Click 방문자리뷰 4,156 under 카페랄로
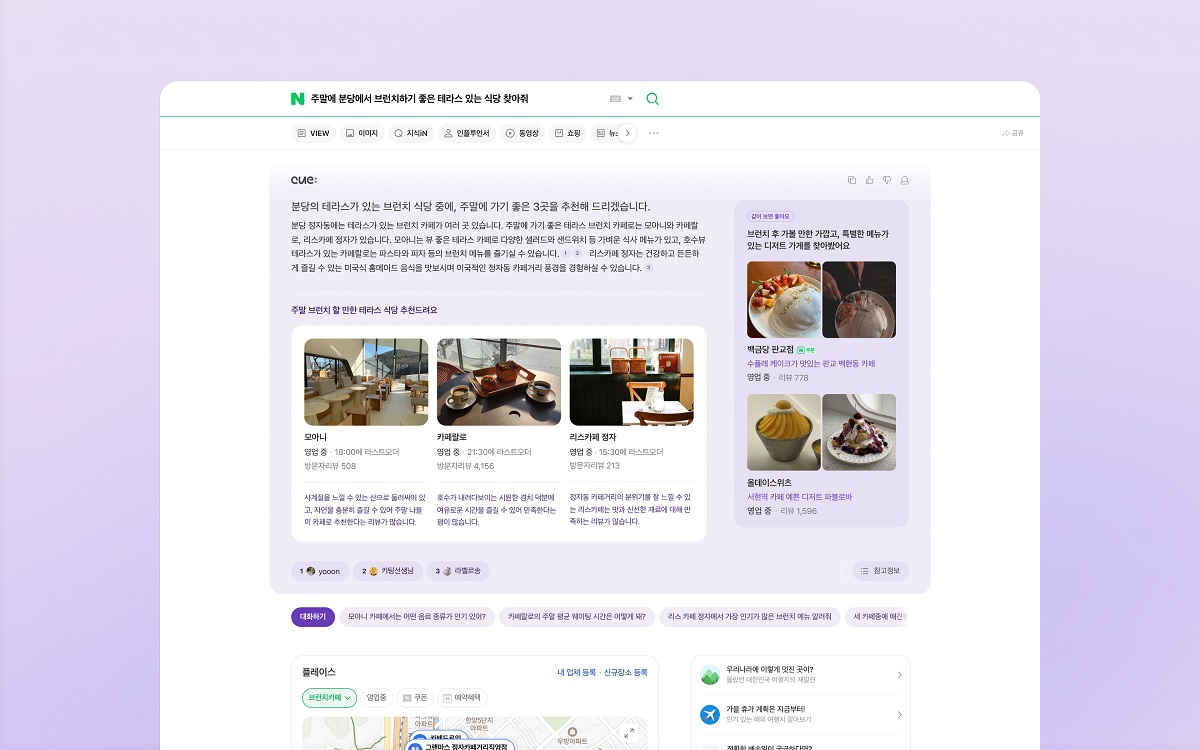This screenshot has width=1200, height=750. point(465,466)
